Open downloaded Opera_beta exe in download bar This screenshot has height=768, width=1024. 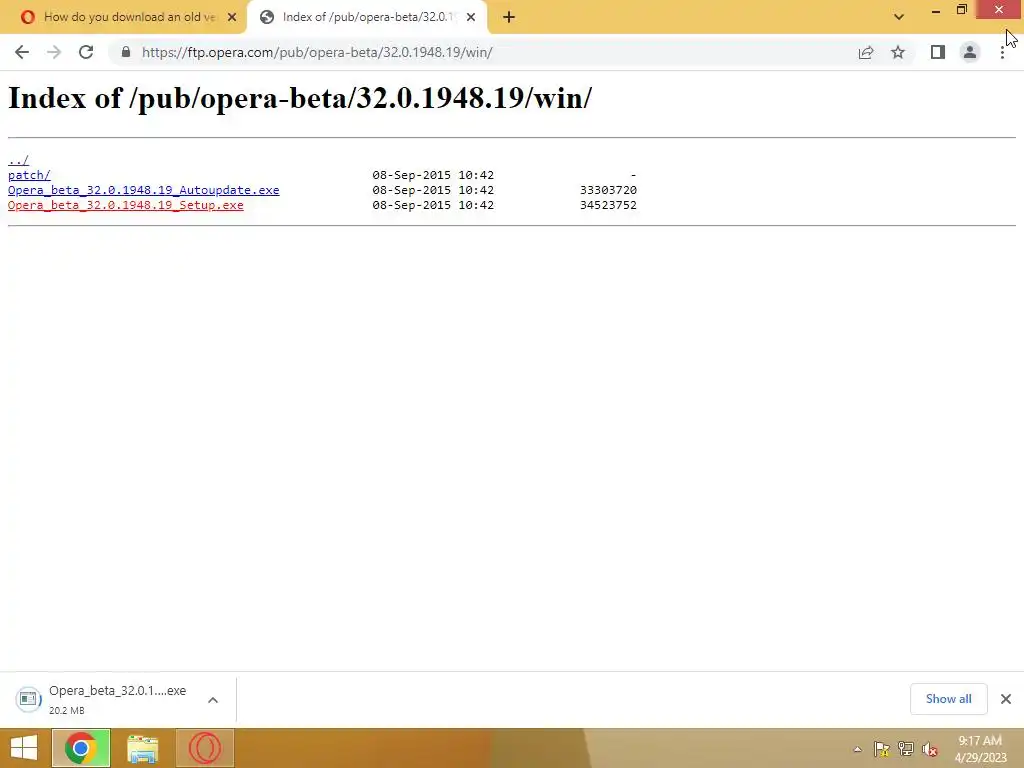click(118, 699)
